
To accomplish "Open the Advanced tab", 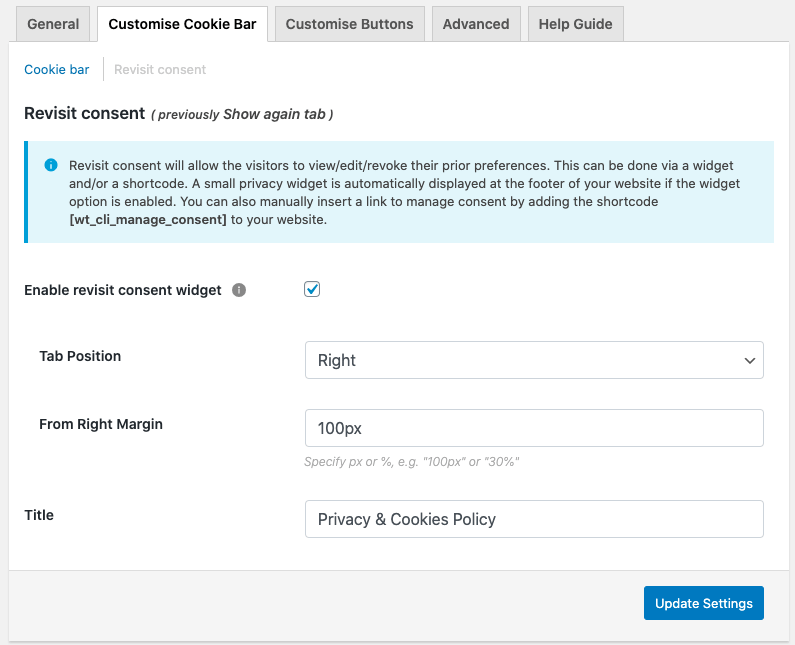I will click(x=476, y=24).
